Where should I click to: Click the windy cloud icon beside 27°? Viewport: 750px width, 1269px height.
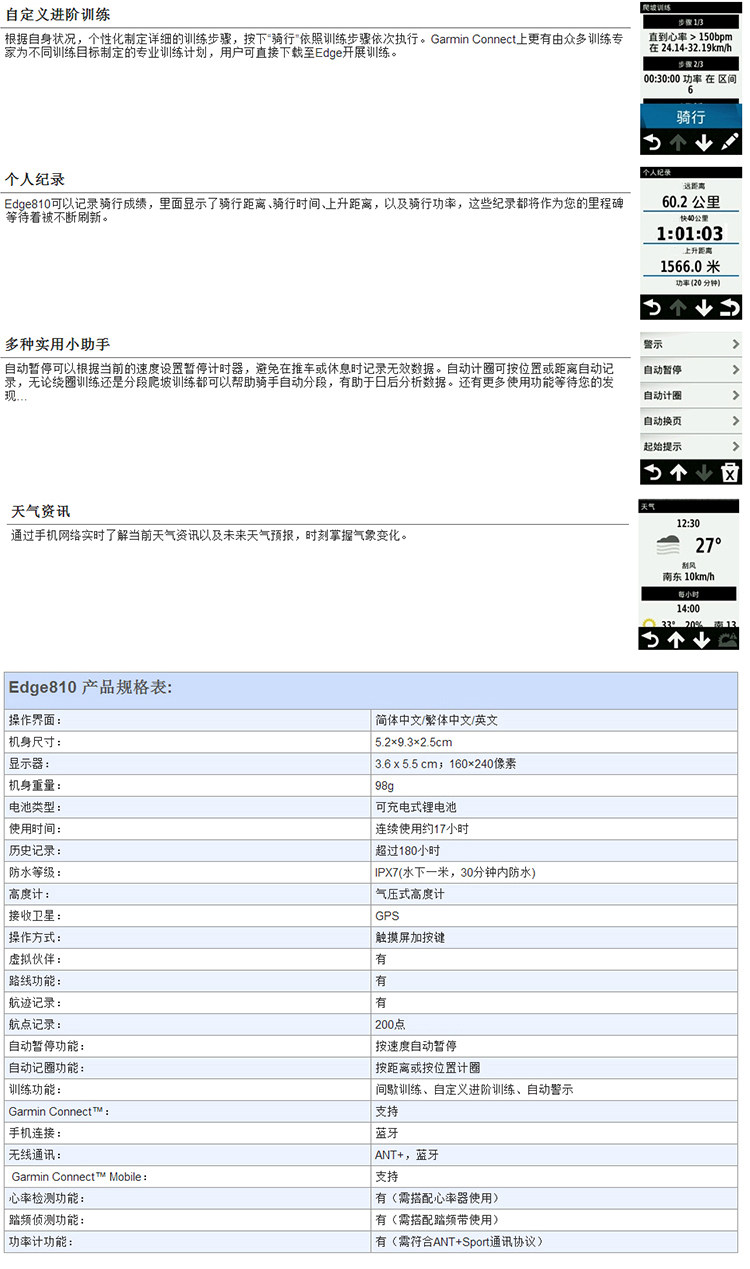coord(668,546)
